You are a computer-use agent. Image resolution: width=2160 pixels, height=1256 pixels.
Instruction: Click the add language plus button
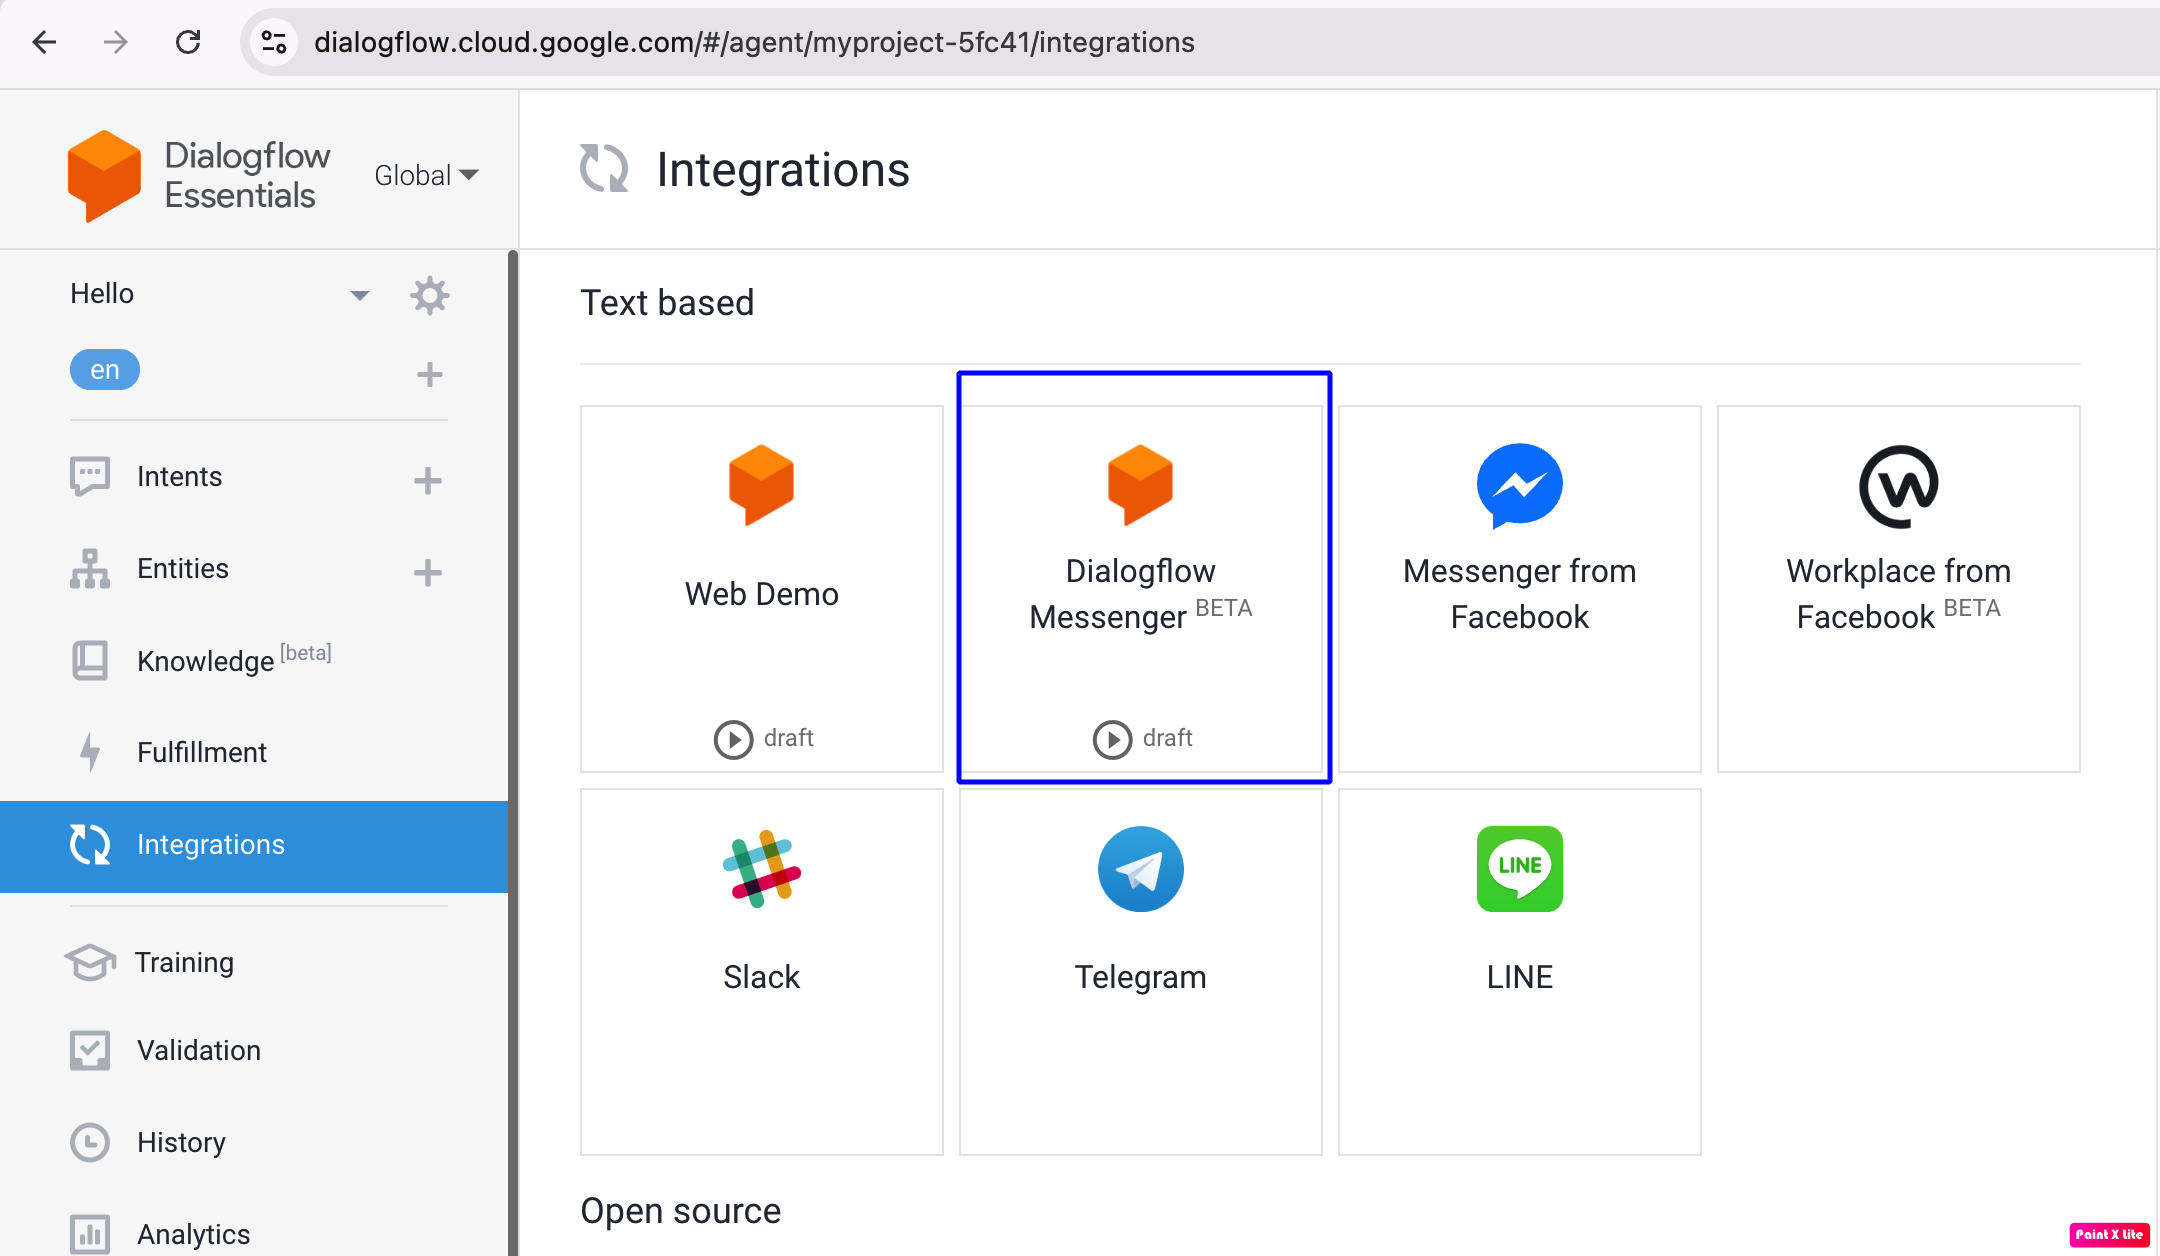coord(430,373)
